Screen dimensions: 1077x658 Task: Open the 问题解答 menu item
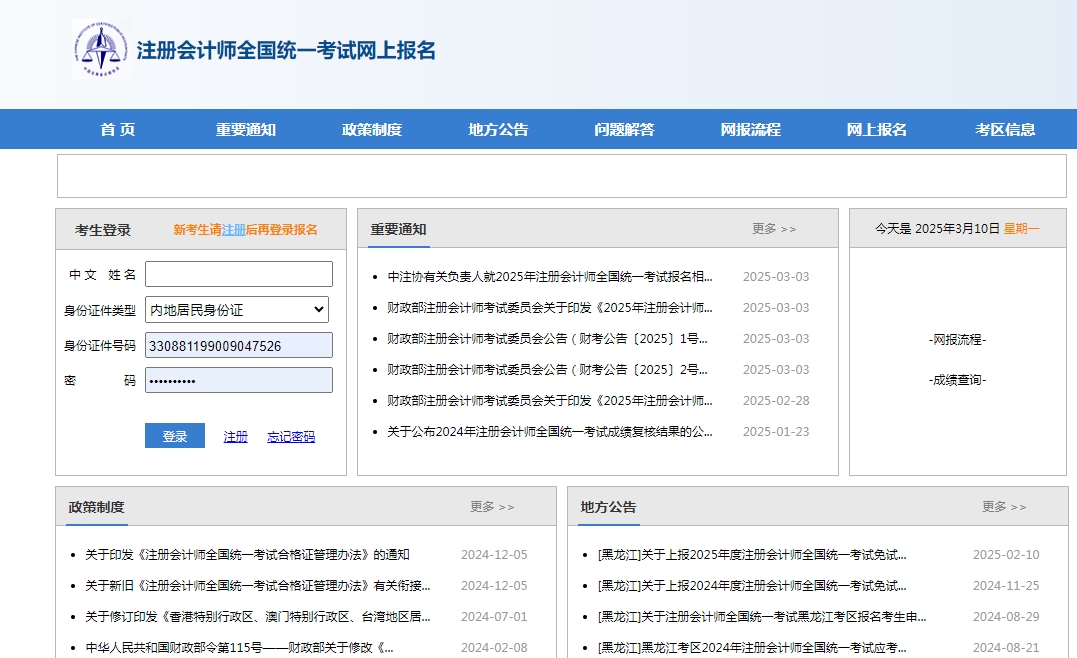coord(624,128)
